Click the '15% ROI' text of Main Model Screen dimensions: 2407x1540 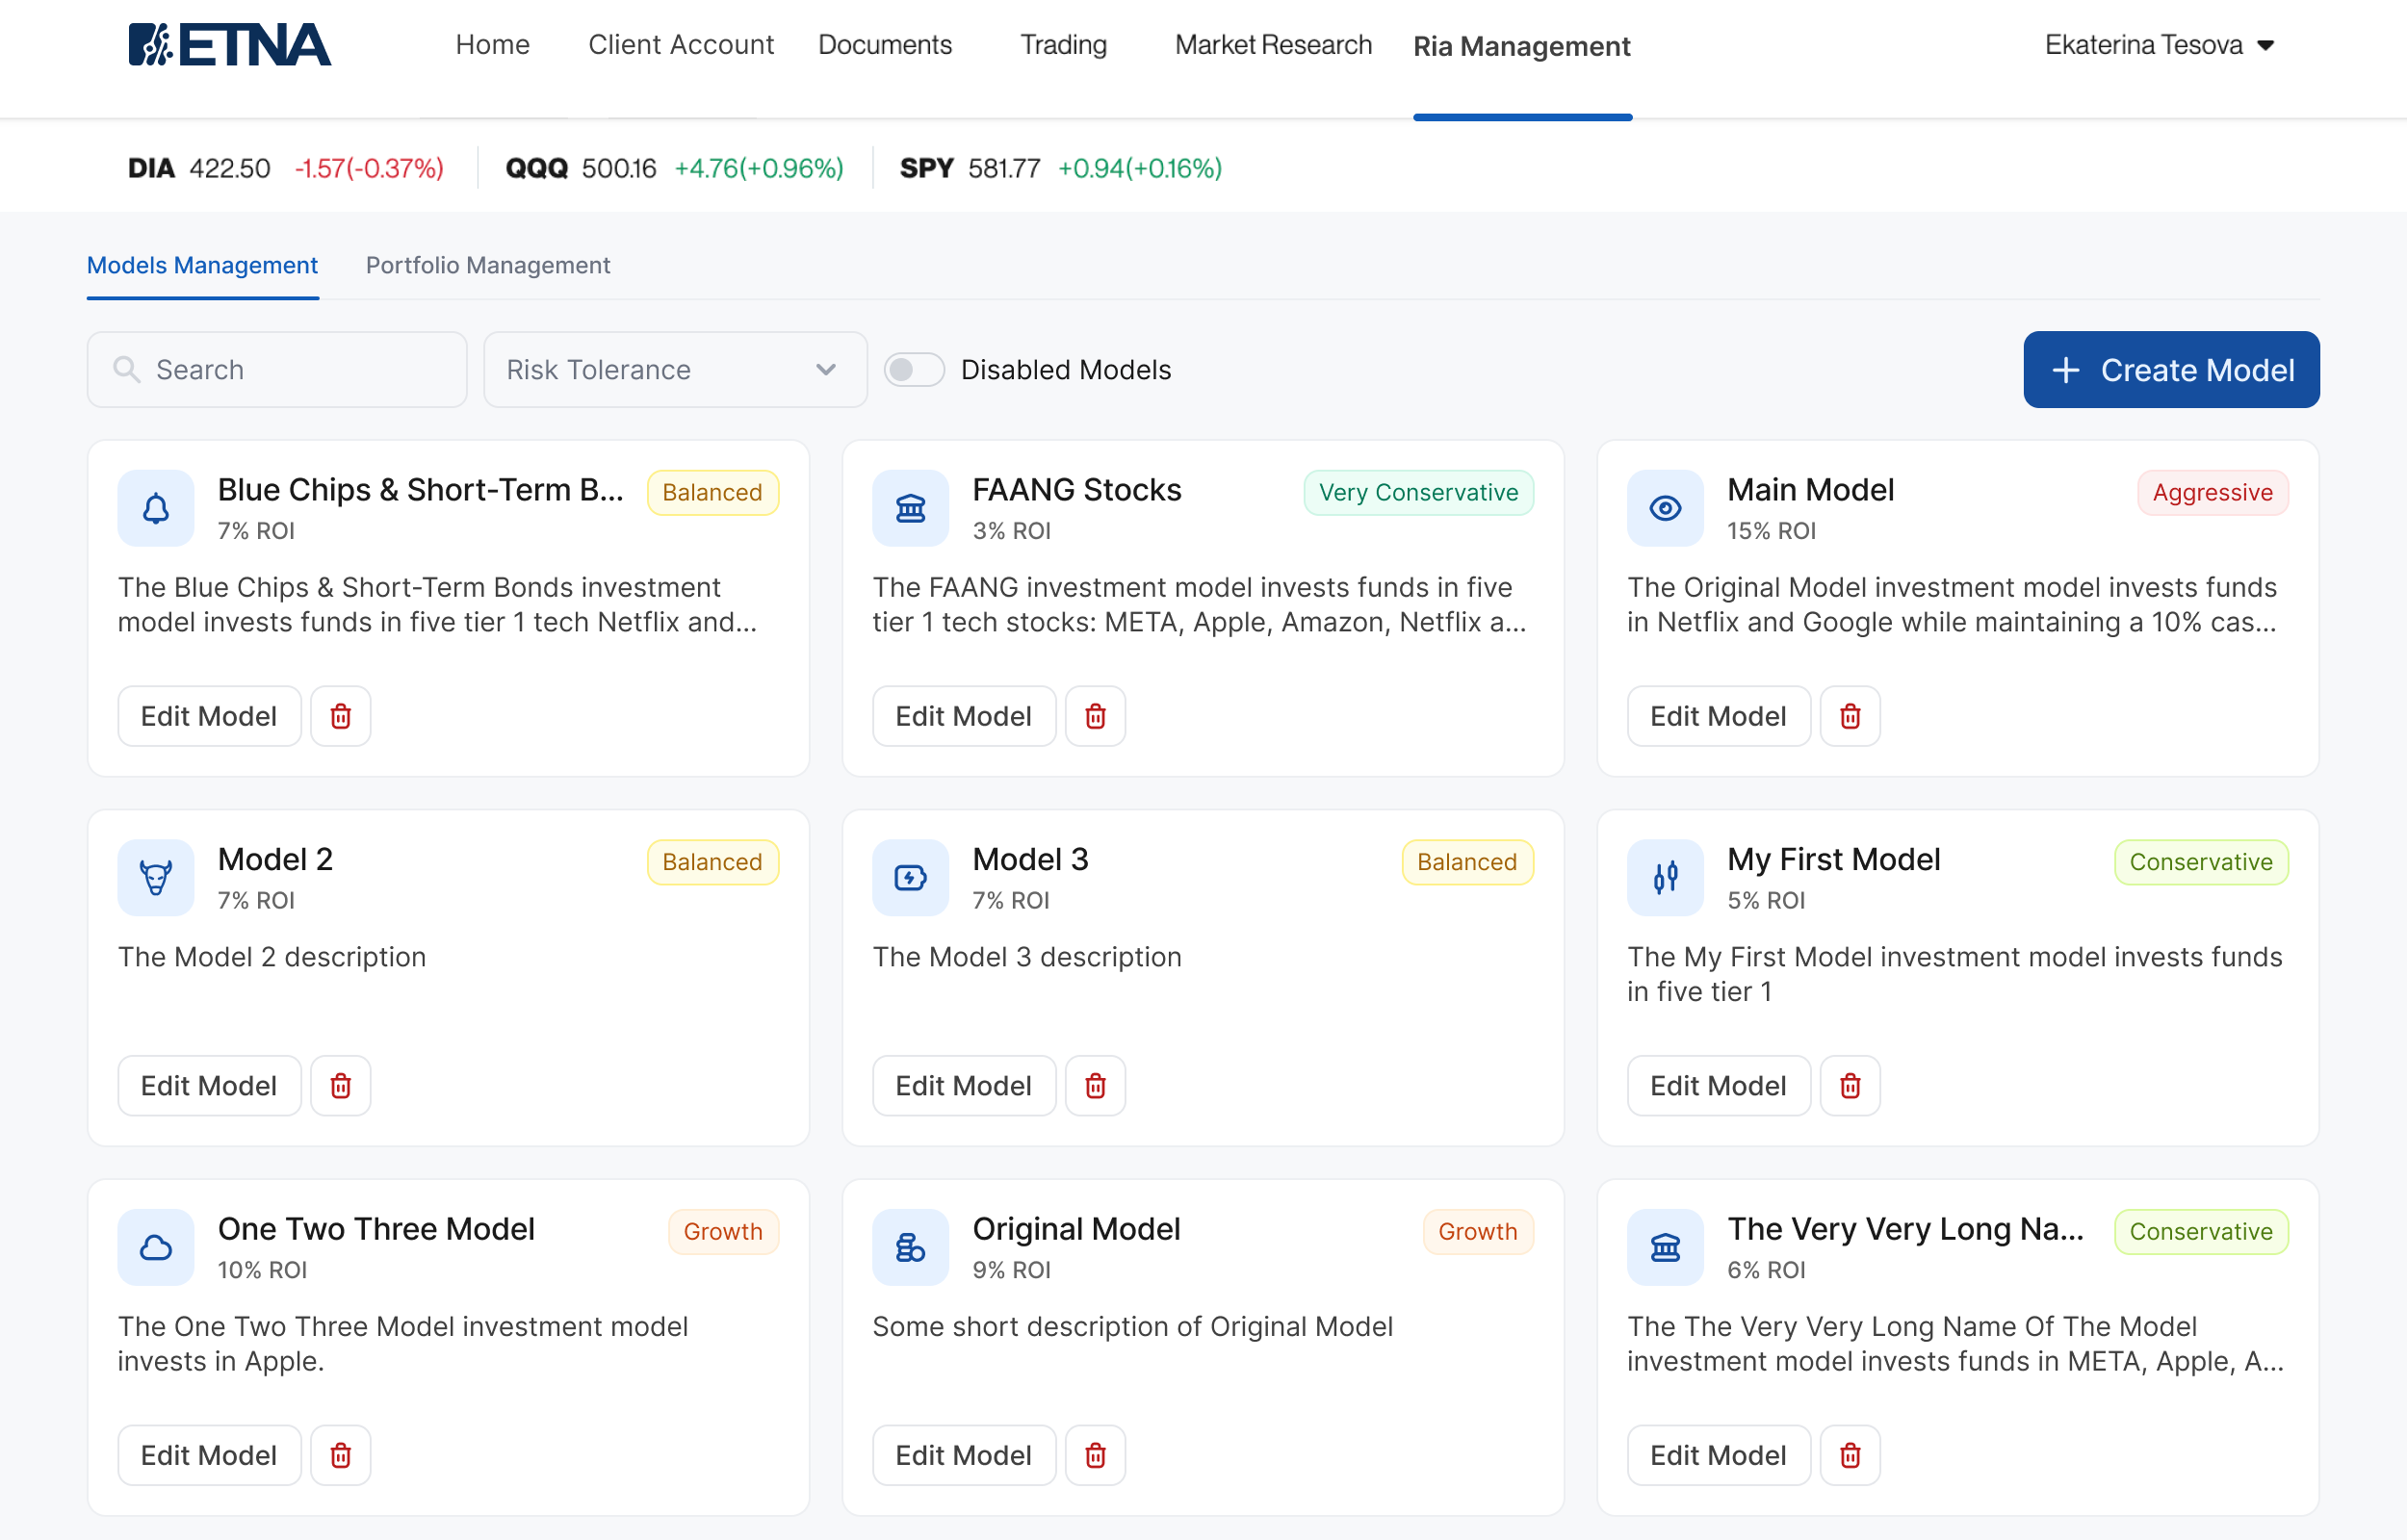click(x=1771, y=531)
